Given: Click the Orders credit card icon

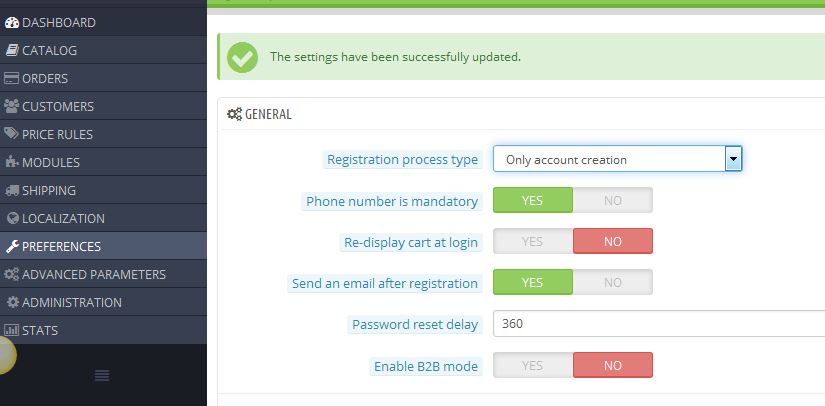Looking at the screenshot, I should [12, 78].
